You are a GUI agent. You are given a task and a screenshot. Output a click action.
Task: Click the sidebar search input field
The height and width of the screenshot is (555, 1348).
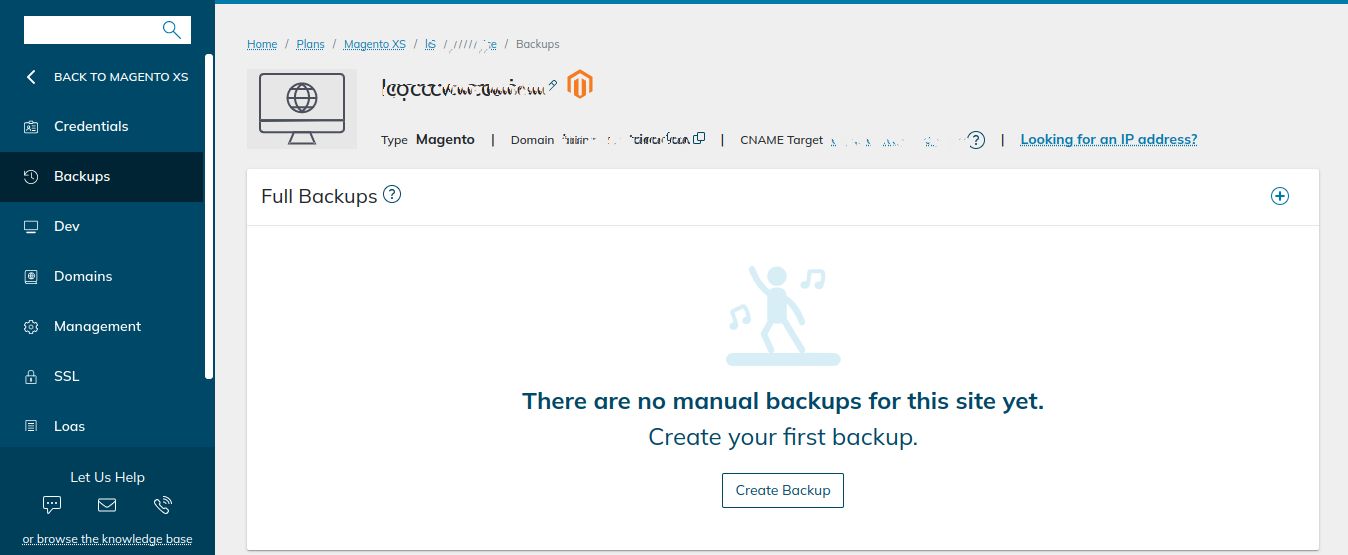point(107,30)
